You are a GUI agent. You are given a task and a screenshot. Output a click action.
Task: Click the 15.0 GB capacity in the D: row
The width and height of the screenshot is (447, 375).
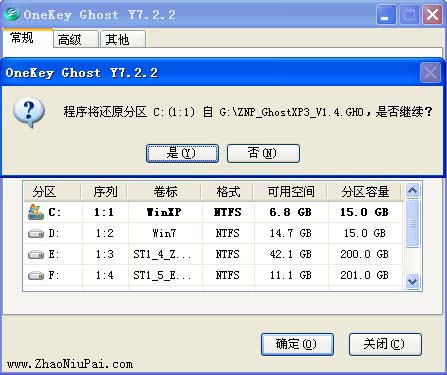[364, 233]
